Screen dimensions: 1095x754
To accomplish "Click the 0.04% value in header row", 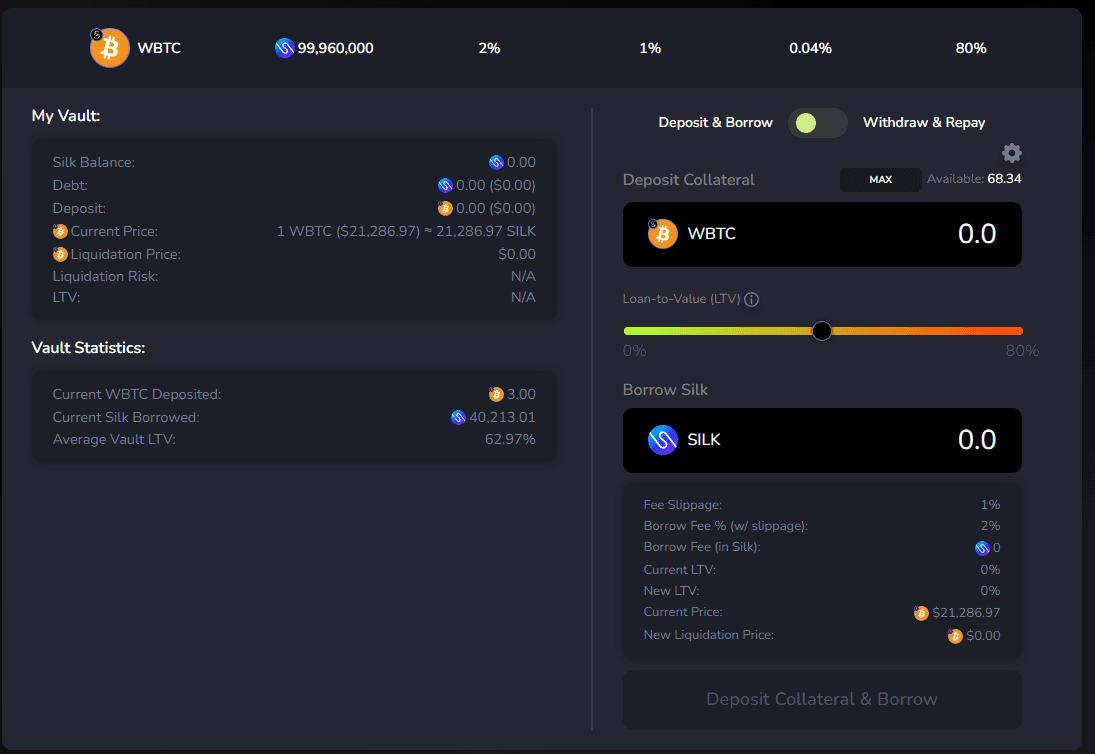I will [x=810, y=48].
